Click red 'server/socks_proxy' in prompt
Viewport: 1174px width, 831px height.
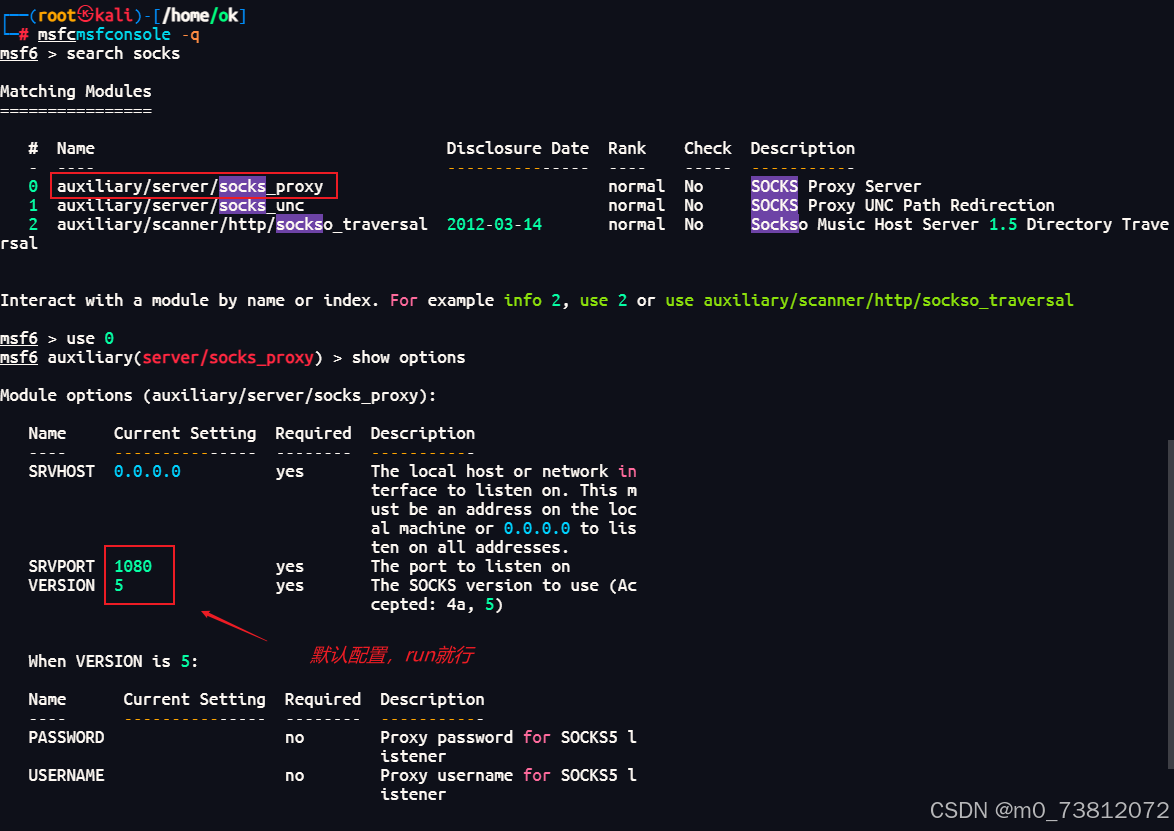(228, 358)
